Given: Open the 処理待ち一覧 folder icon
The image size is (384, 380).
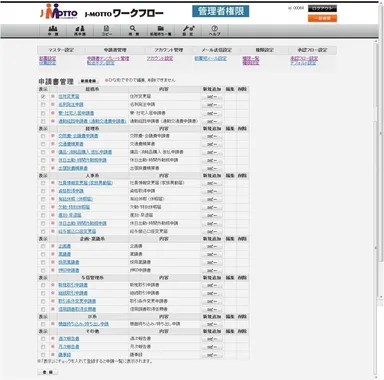Looking at the screenshot, I should (160, 31).
